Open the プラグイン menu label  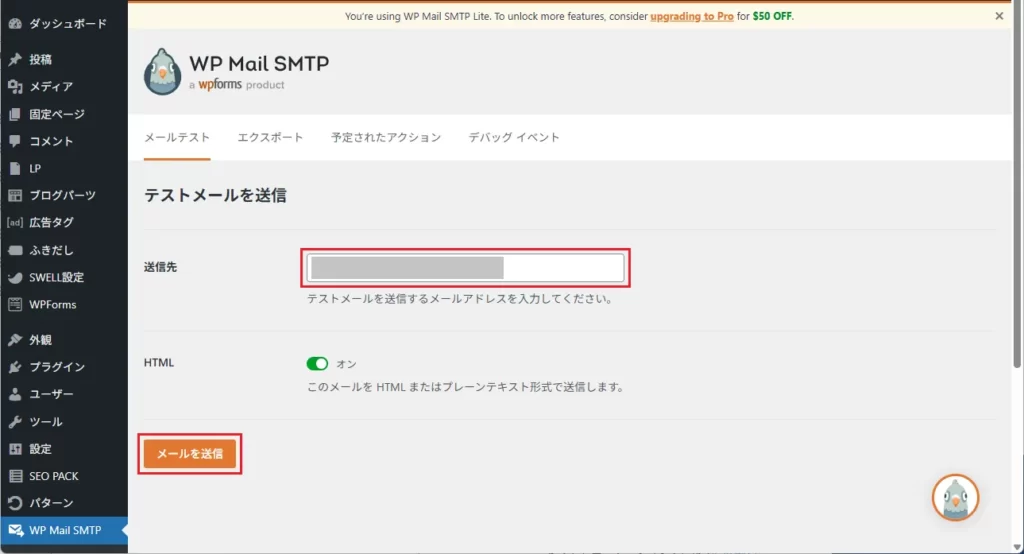pyautogui.click(x=57, y=367)
